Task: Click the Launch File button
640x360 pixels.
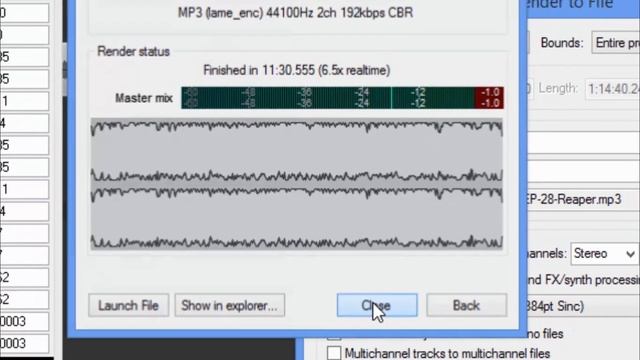Action: point(128,305)
